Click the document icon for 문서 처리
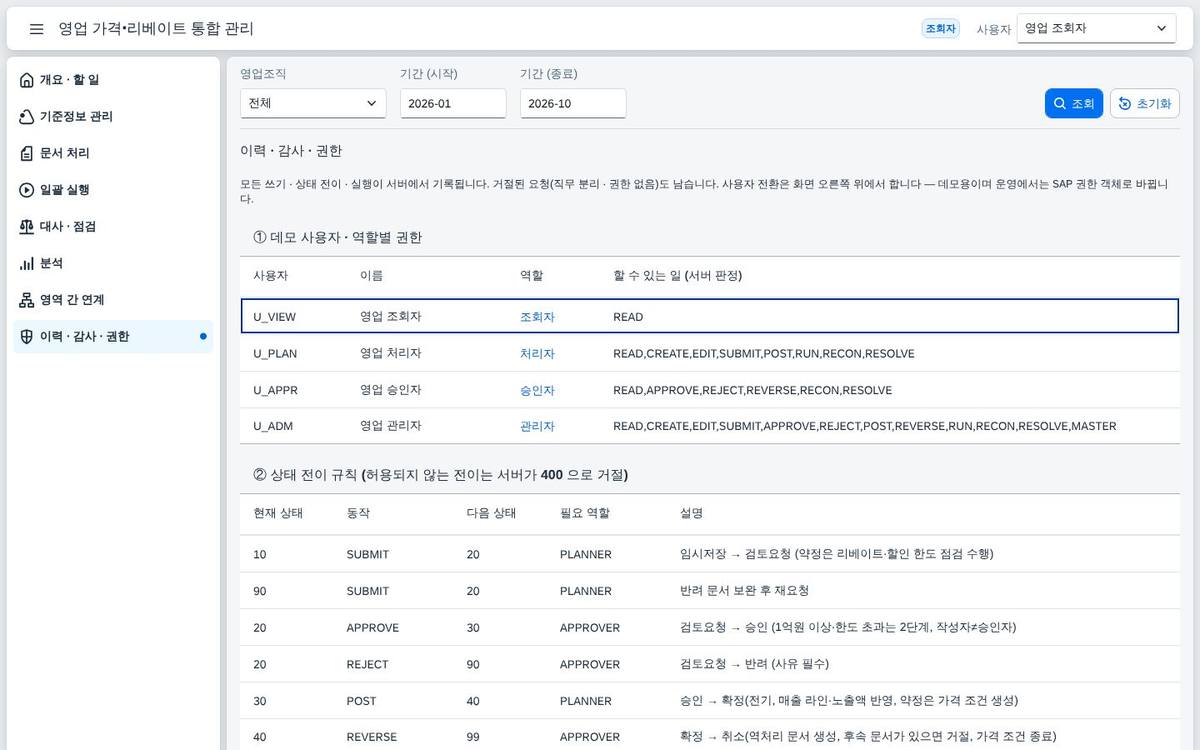This screenshot has width=1200, height=750. tap(27, 153)
